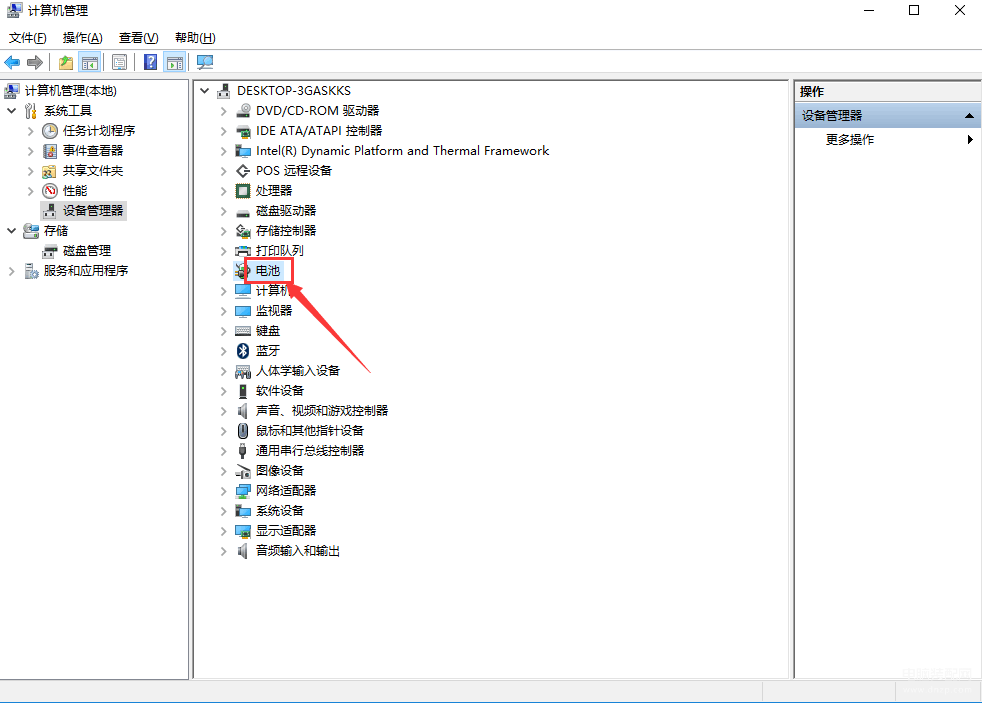Click the Forward arrow toolbar icon
Image resolution: width=982 pixels, height=703 pixels.
[x=35, y=62]
